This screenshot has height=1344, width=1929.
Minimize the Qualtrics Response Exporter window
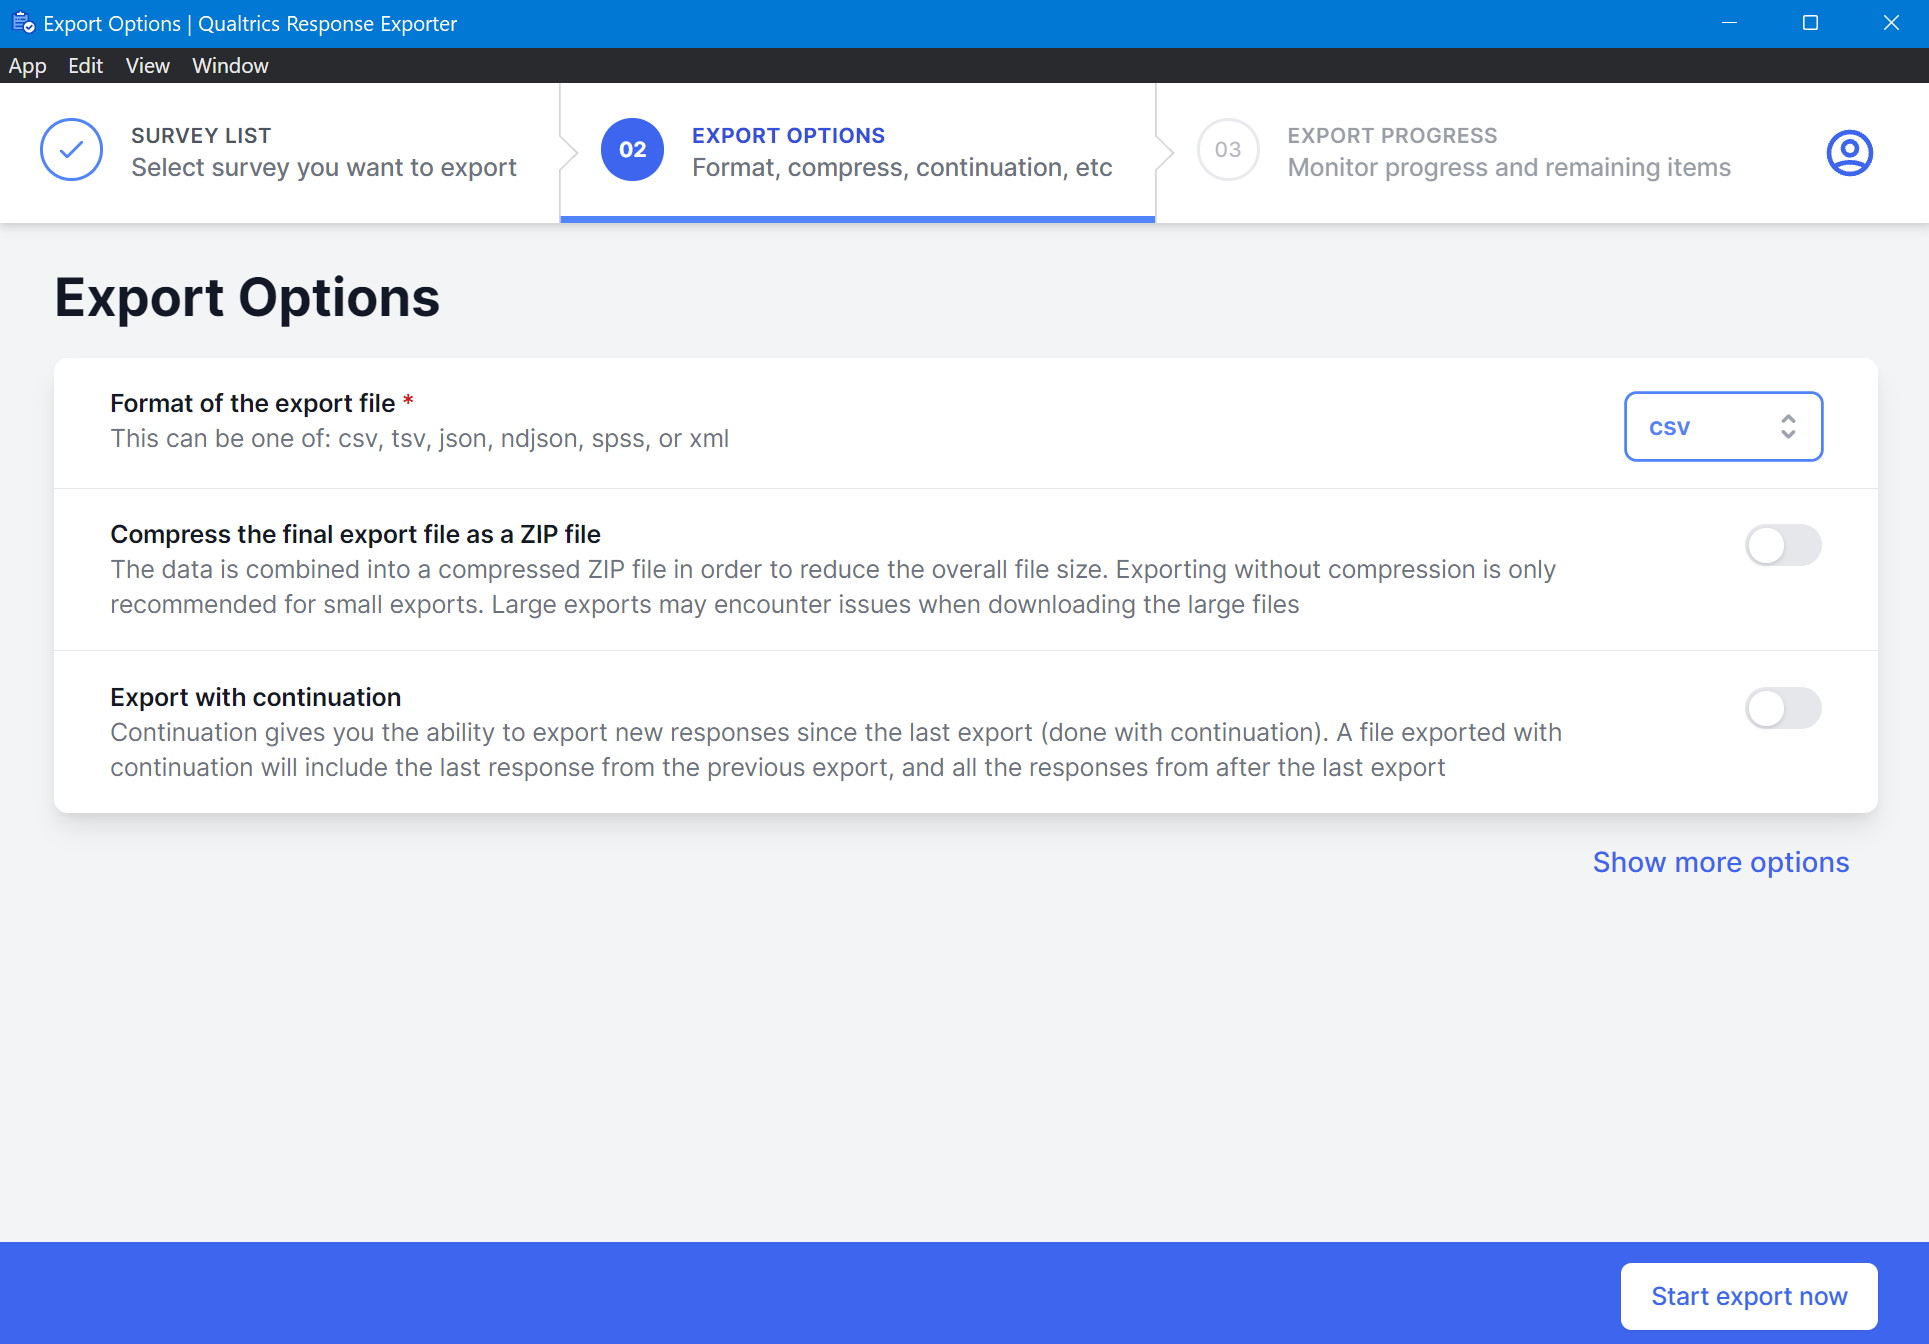click(x=1729, y=23)
